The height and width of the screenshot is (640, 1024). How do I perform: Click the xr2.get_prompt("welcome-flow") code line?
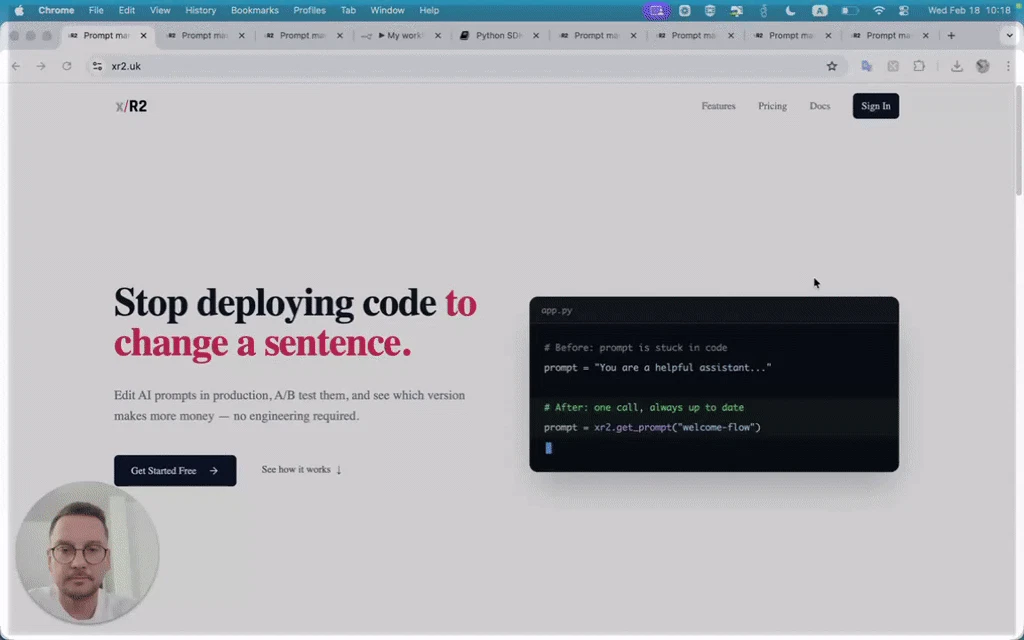pos(652,427)
